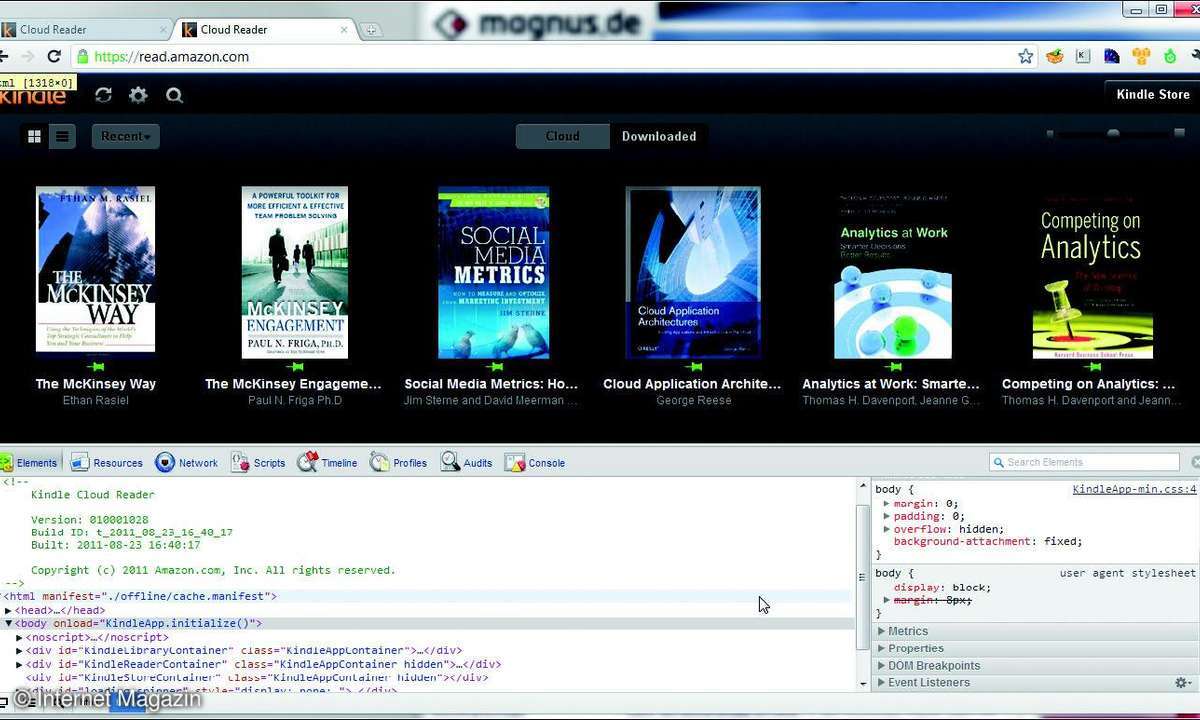This screenshot has width=1200, height=720.
Task: Expand the margin CSS property
Action: point(887,504)
